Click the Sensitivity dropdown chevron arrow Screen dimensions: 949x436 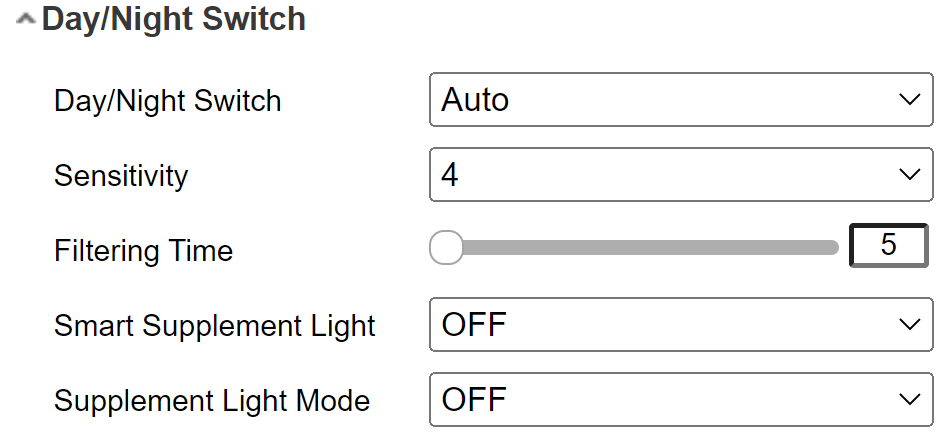pyautogui.click(x=909, y=175)
